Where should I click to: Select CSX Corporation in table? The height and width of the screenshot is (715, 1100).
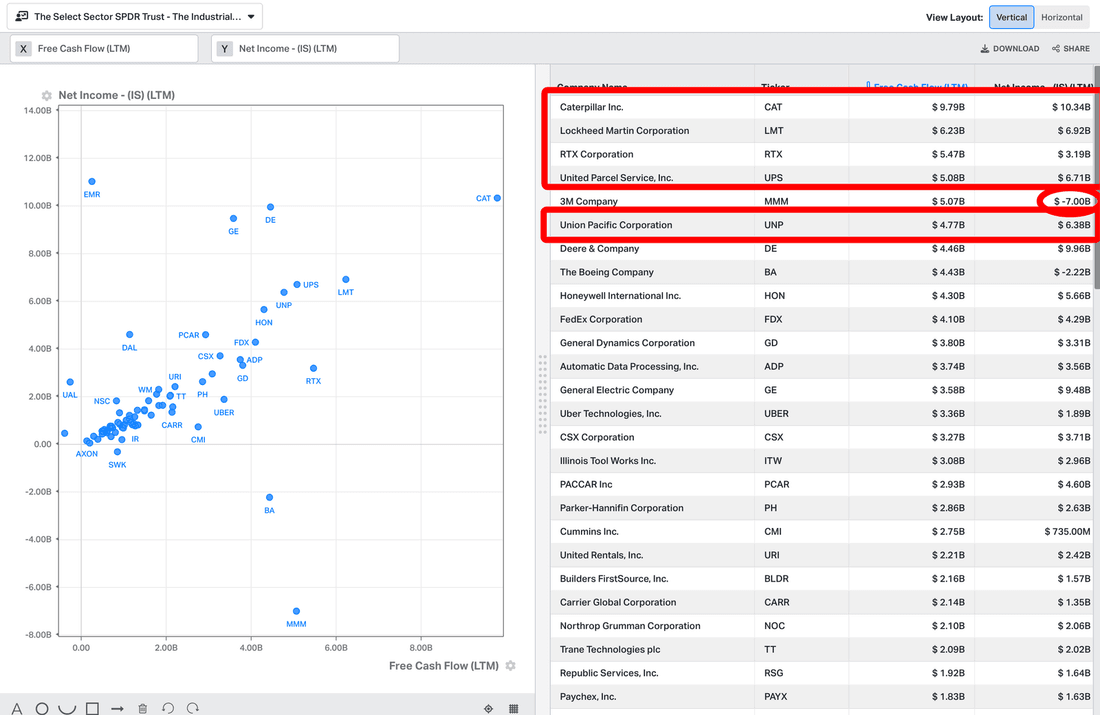(x=597, y=437)
